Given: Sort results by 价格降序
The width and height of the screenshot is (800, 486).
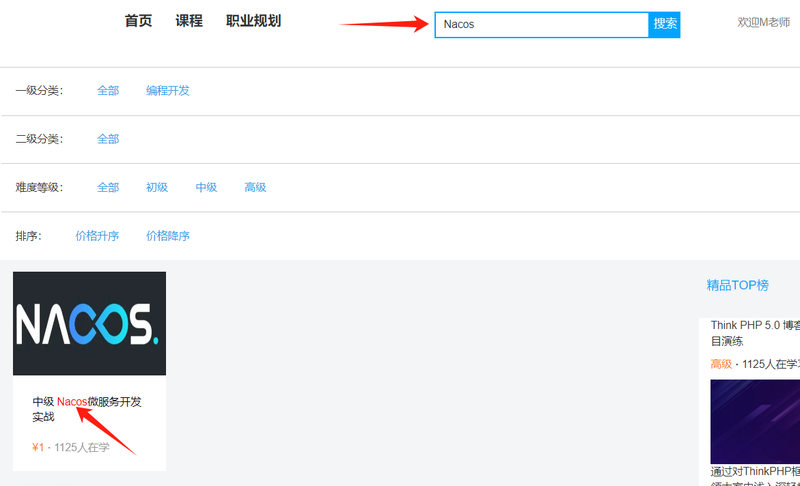Looking at the screenshot, I should [168, 236].
